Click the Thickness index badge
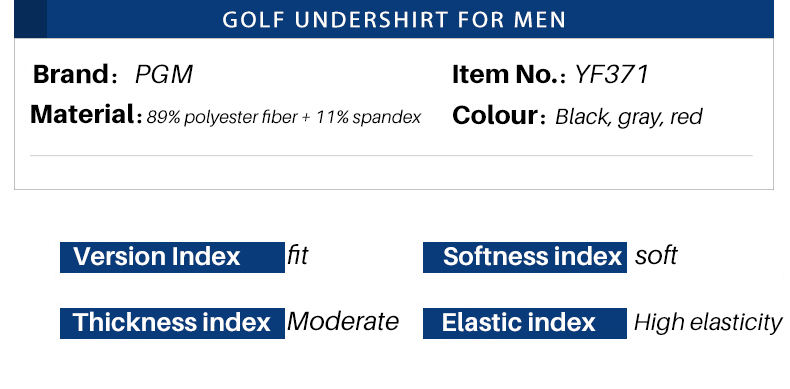This screenshot has width=790, height=389. click(x=172, y=323)
